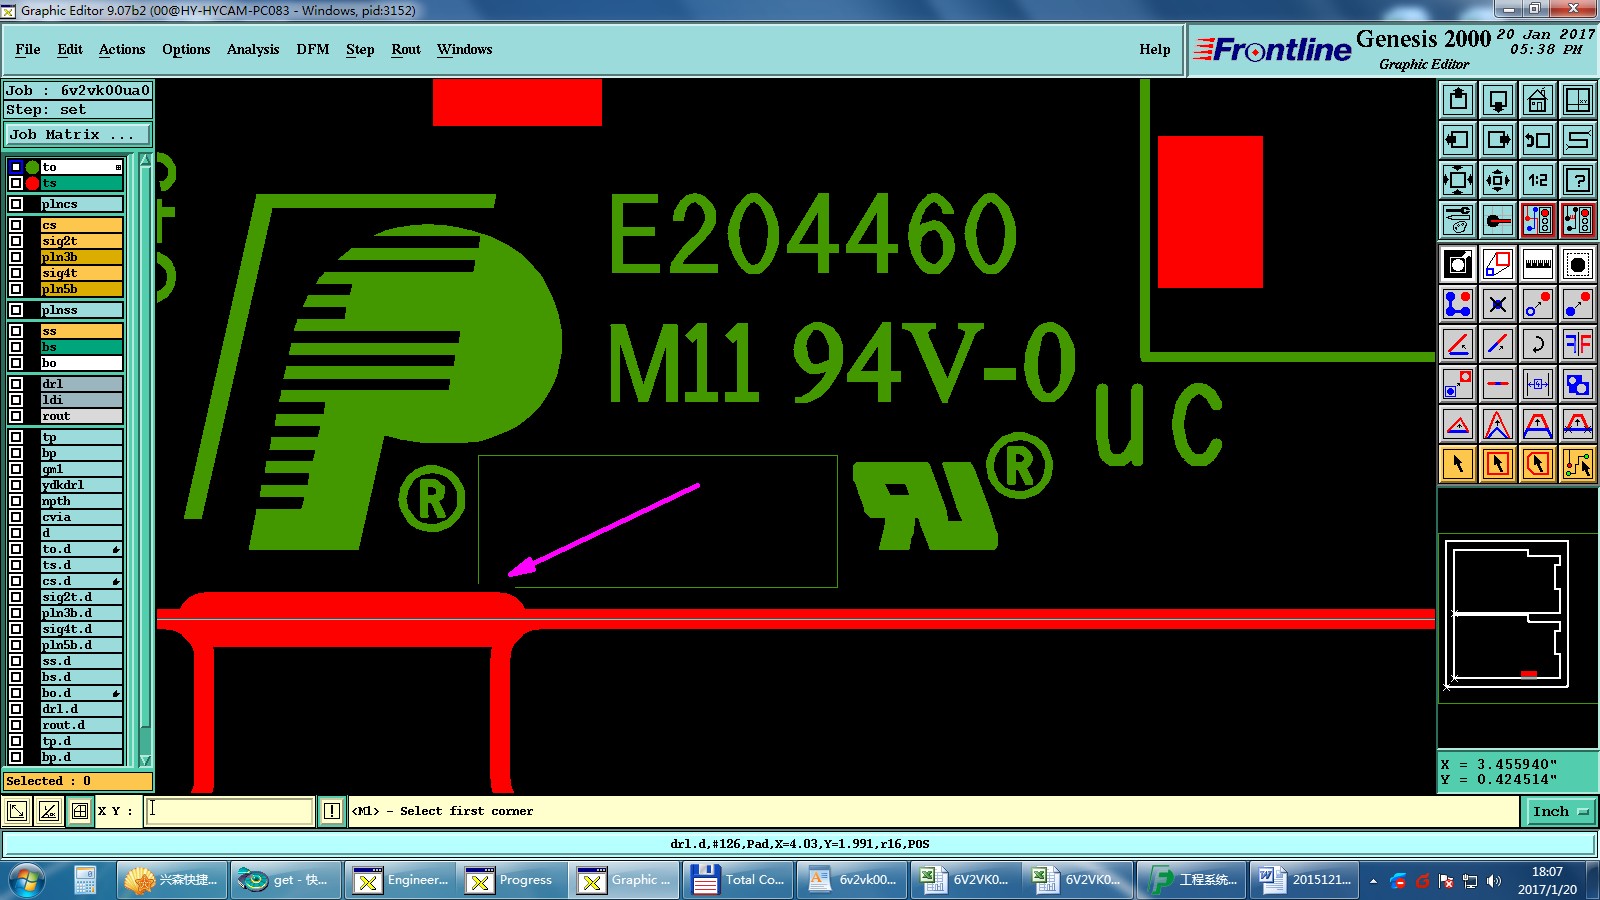This screenshot has height=900, width=1600.
Task: Click the green color dot of layer to
Action: point(33,167)
